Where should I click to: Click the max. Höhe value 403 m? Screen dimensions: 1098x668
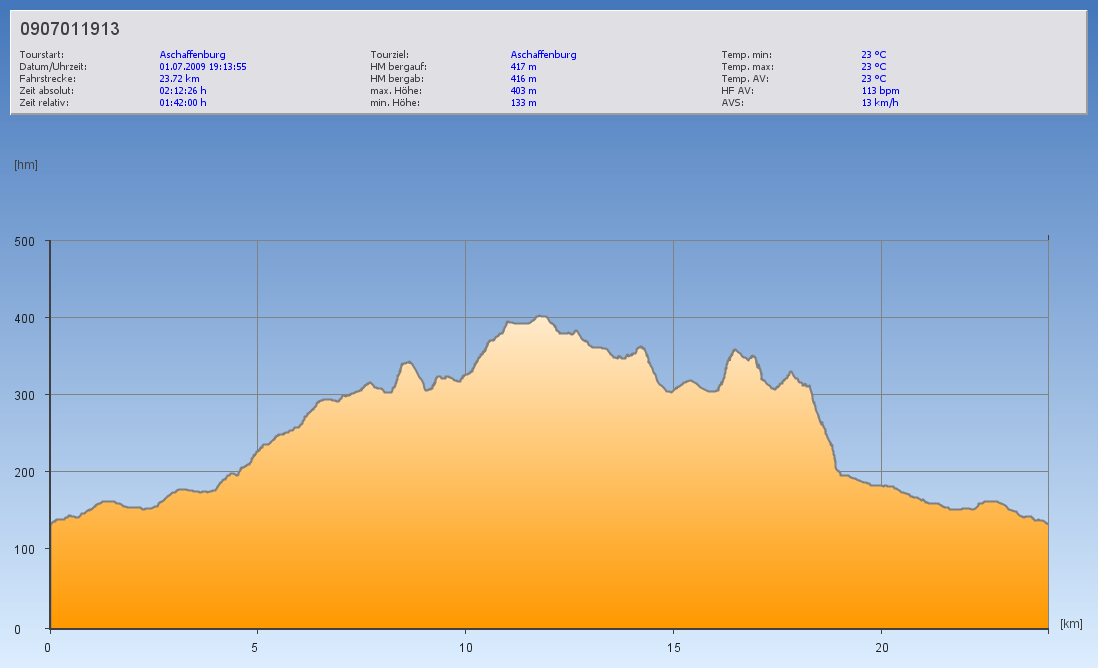pyautogui.click(x=523, y=90)
